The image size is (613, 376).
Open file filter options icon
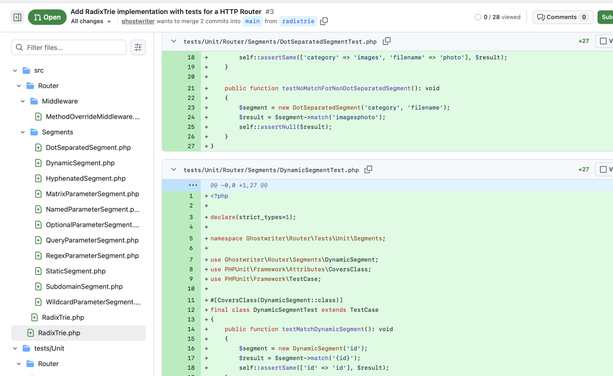[138, 47]
